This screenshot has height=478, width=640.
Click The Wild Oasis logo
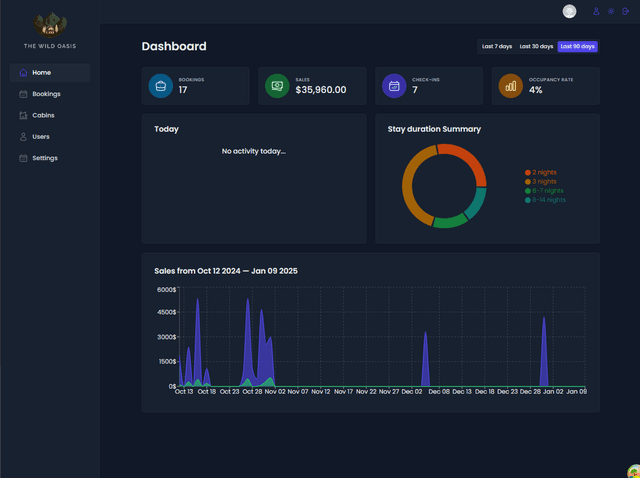49,25
